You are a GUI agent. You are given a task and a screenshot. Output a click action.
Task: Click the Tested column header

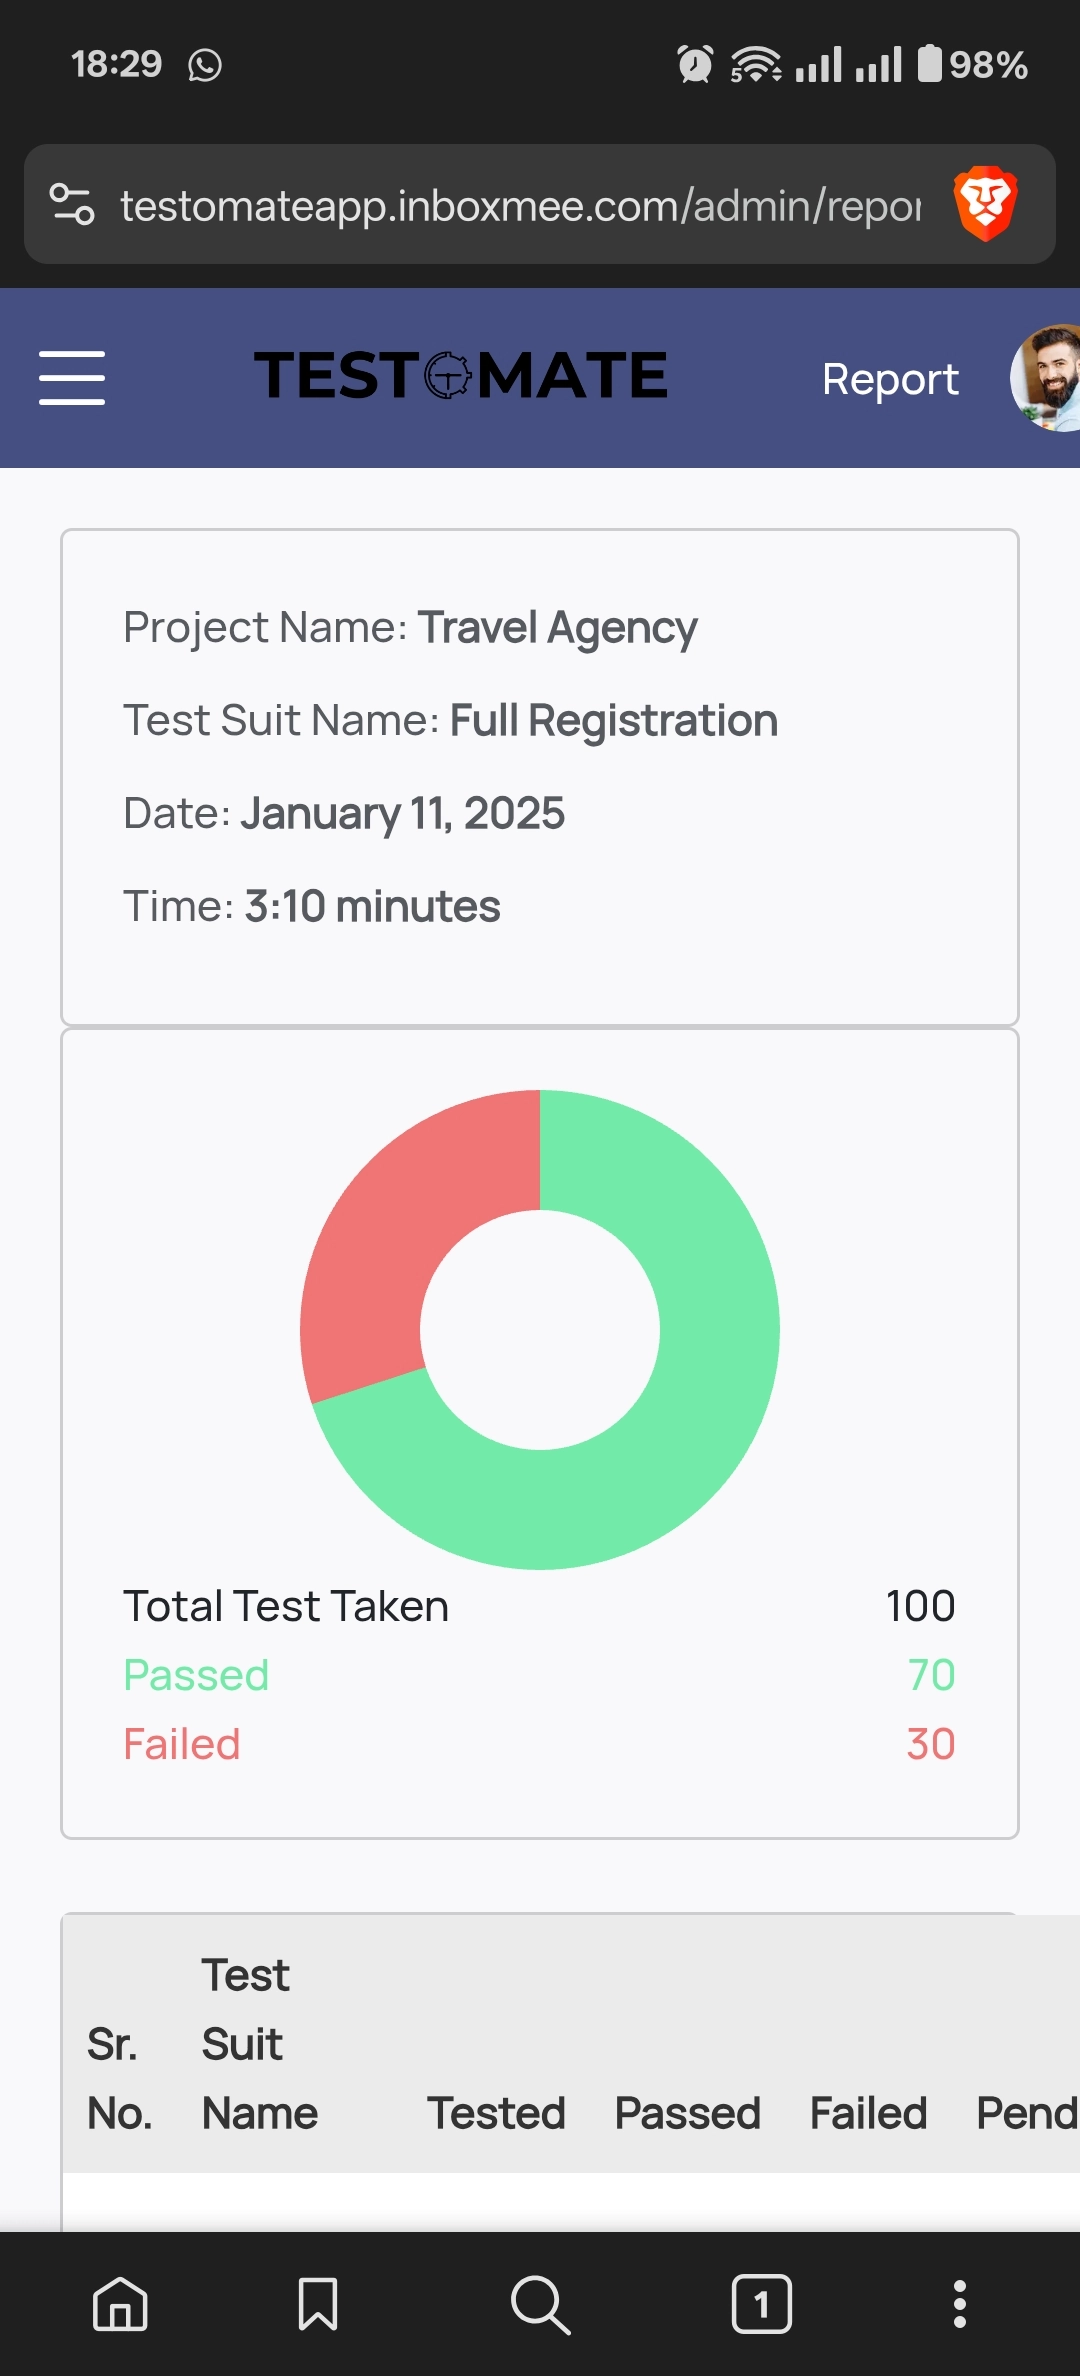click(496, 2113)
